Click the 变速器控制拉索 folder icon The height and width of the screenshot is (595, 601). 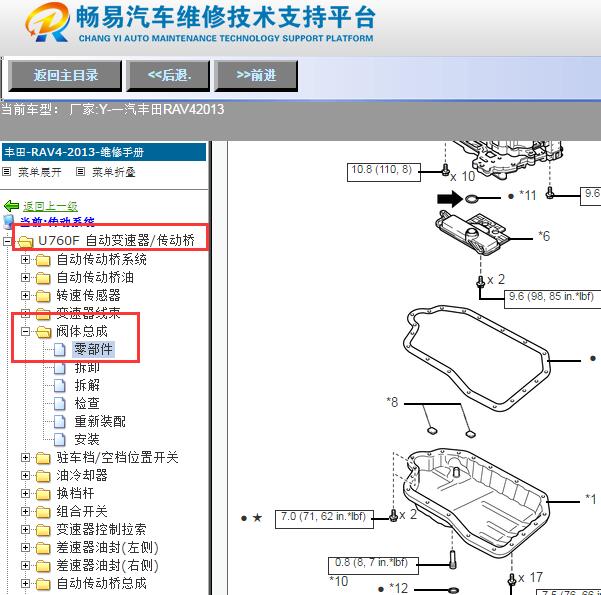click(43, 530)
